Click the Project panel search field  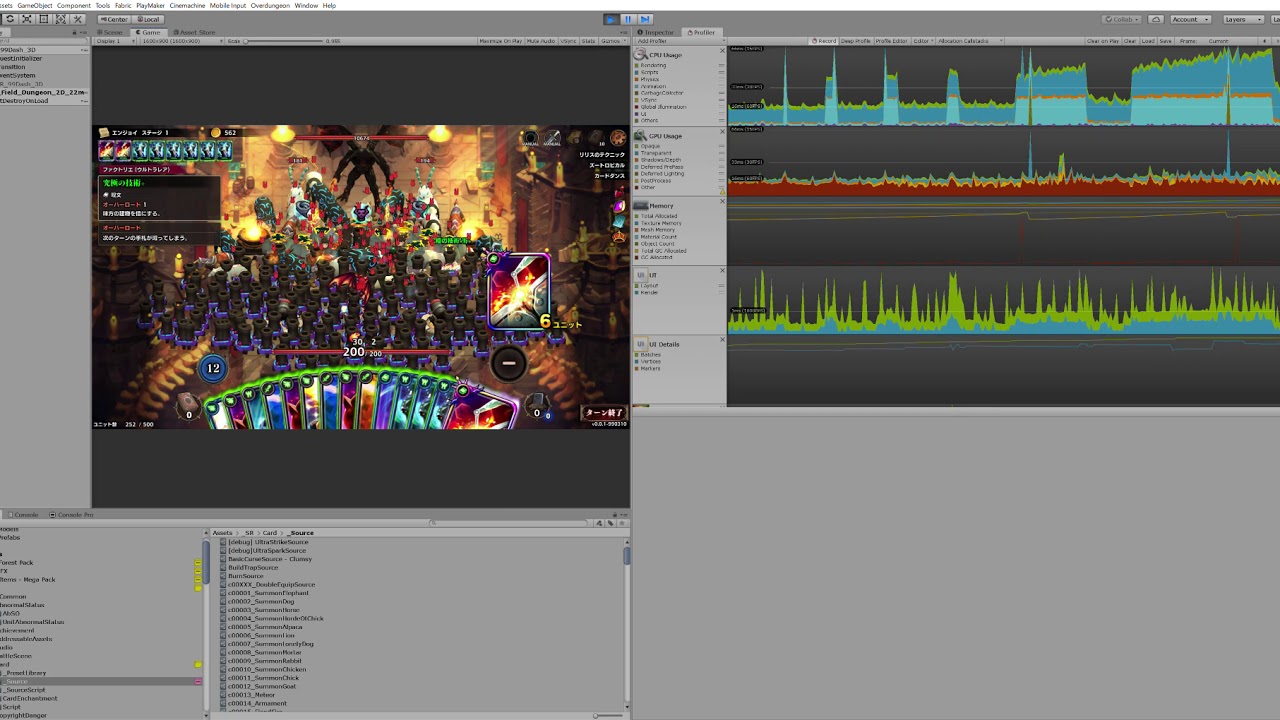pos(510,523)
